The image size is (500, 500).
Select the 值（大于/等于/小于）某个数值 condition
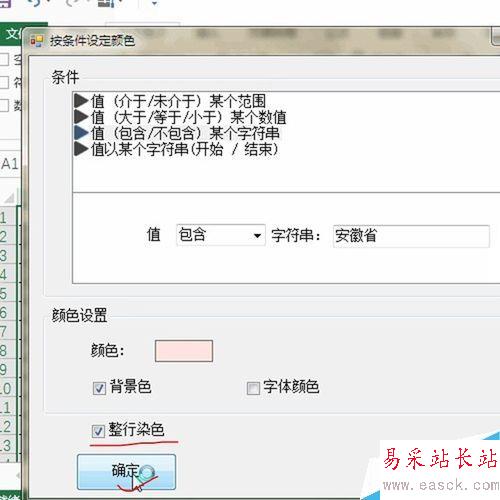180,117
